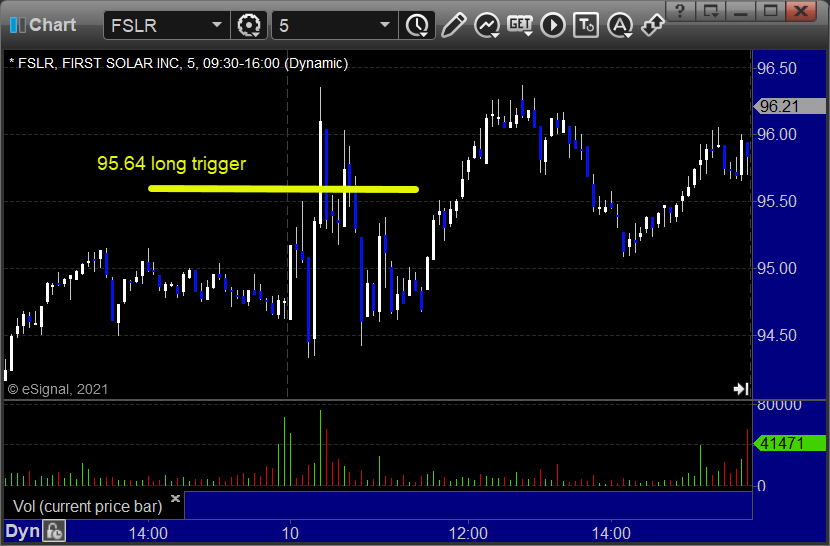
Task: Open the time template clock icon
Action: pyautogui.click(x=417, y=25)
